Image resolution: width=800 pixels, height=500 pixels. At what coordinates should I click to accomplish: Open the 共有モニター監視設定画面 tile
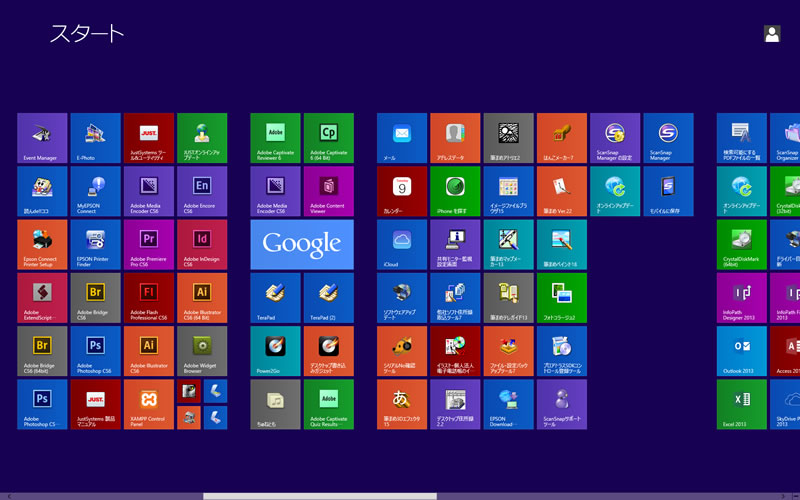pyautogui.click(x=455, y=245)
